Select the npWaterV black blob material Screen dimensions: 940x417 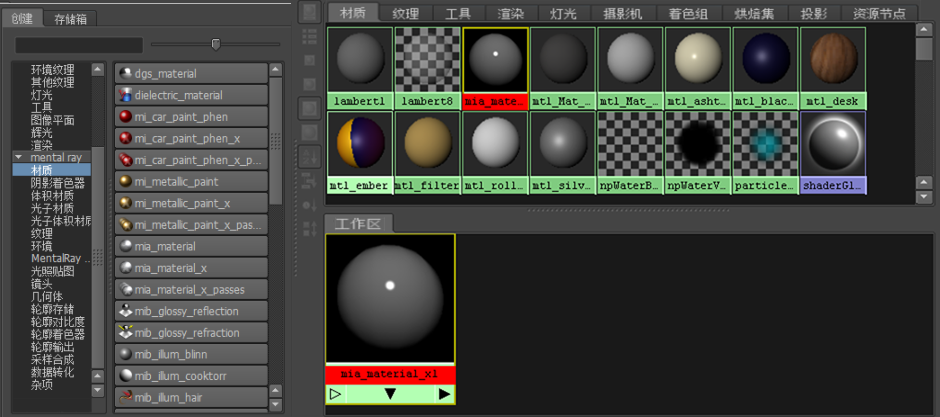click(x=698, y=152)
